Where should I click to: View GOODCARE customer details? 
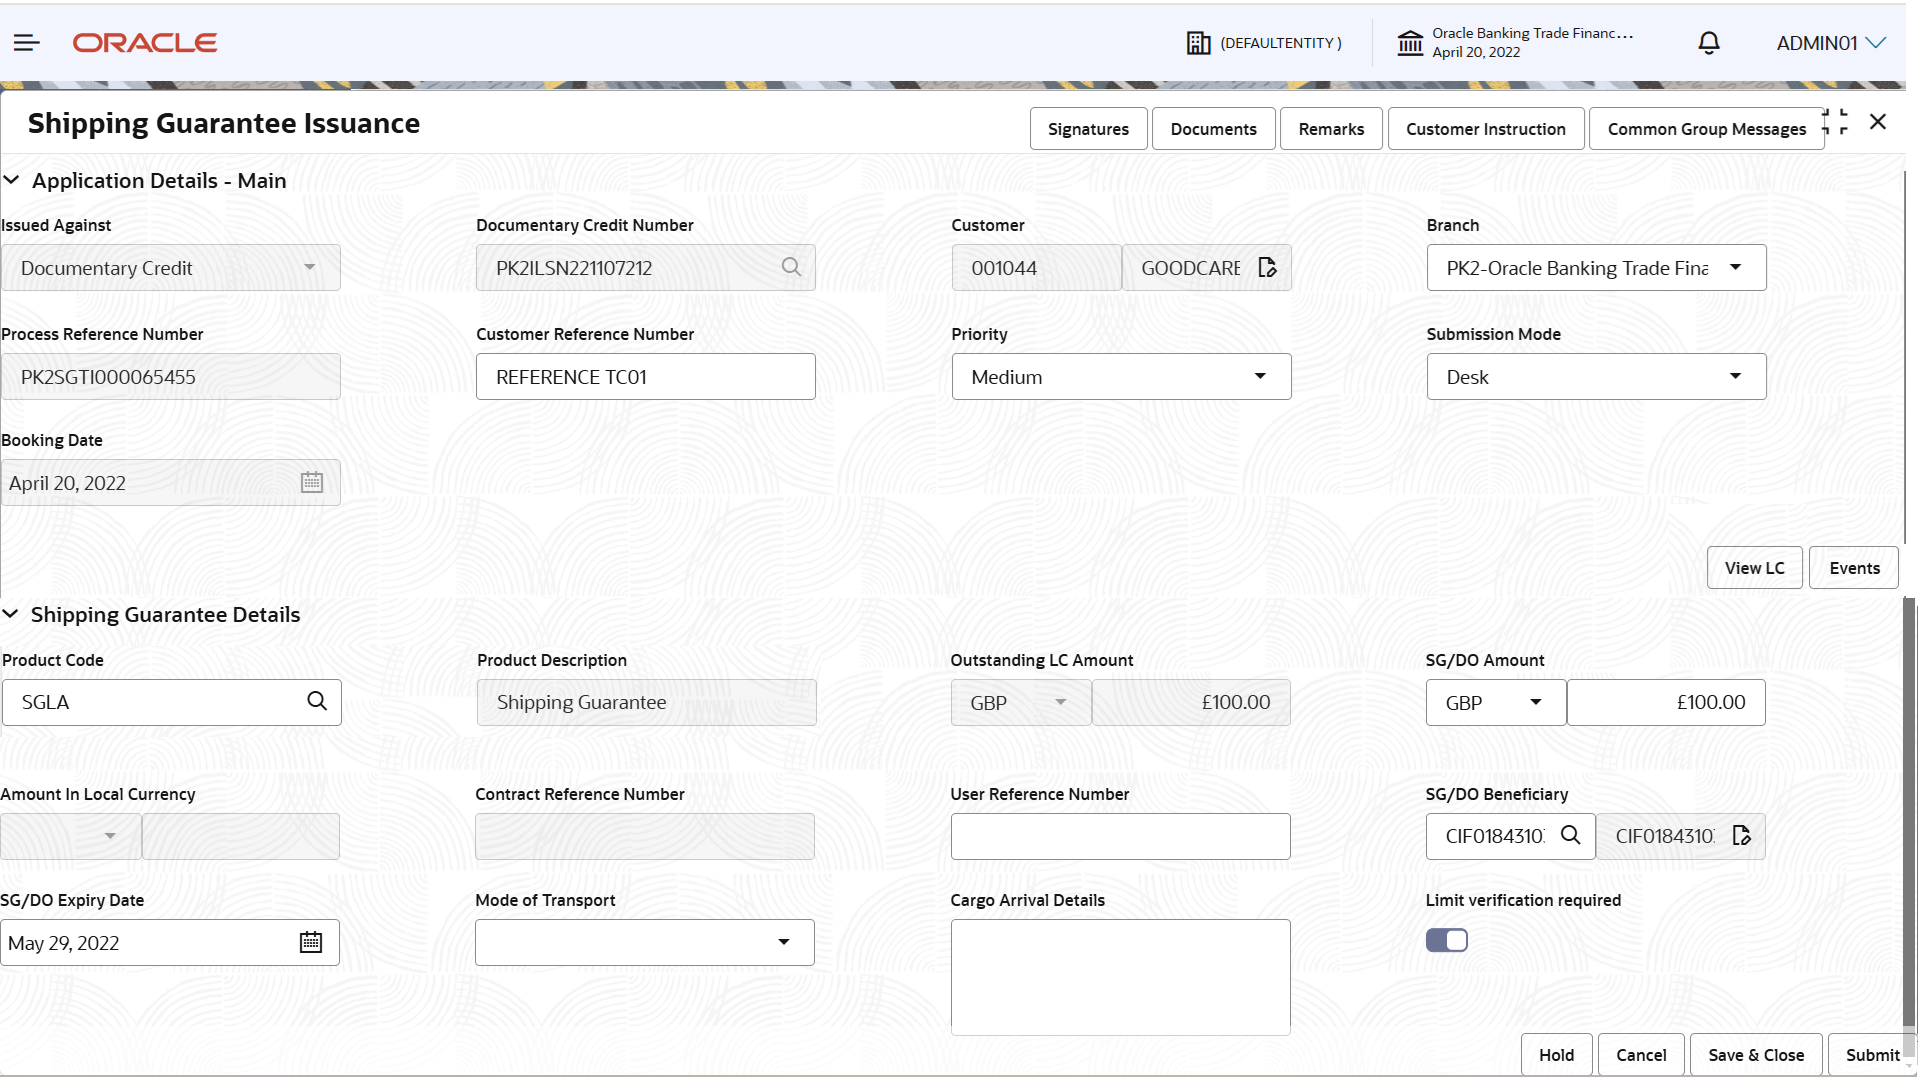pyautogui.click(x=1266, y=267)
